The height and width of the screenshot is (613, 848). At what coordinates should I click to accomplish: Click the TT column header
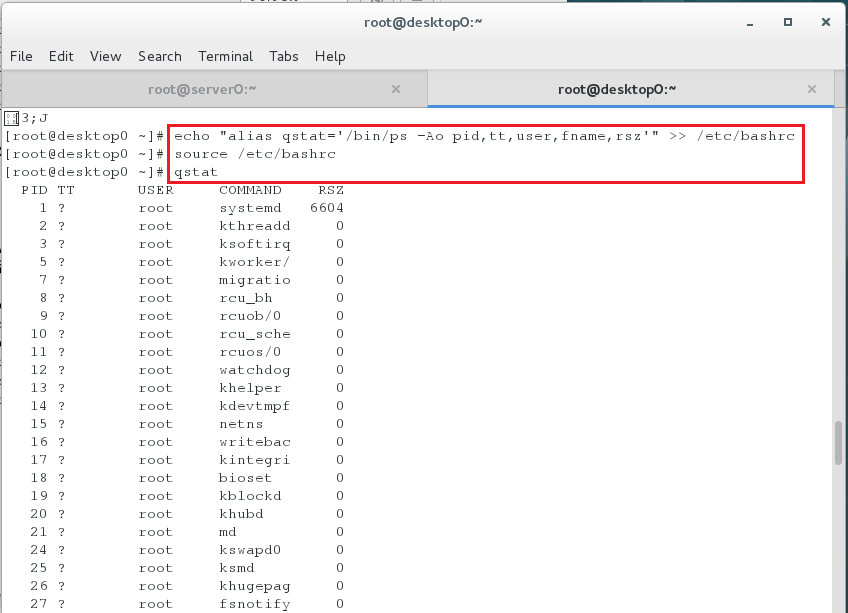tap(66, 190)
